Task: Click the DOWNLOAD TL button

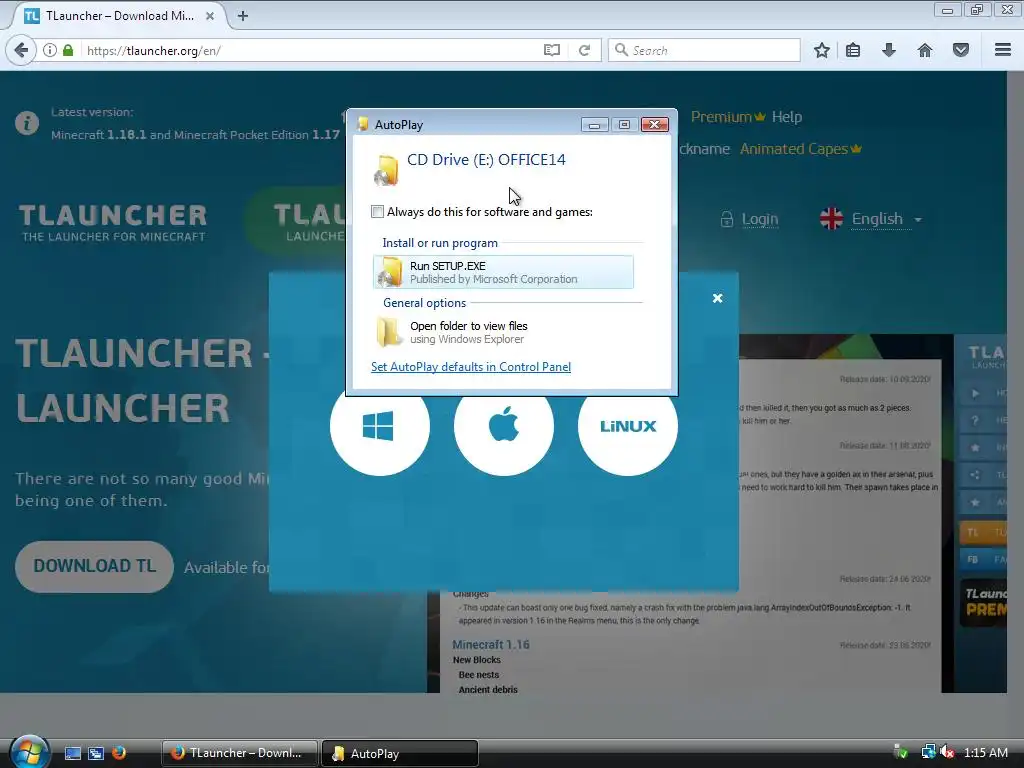Action: (x=95, y=566)
